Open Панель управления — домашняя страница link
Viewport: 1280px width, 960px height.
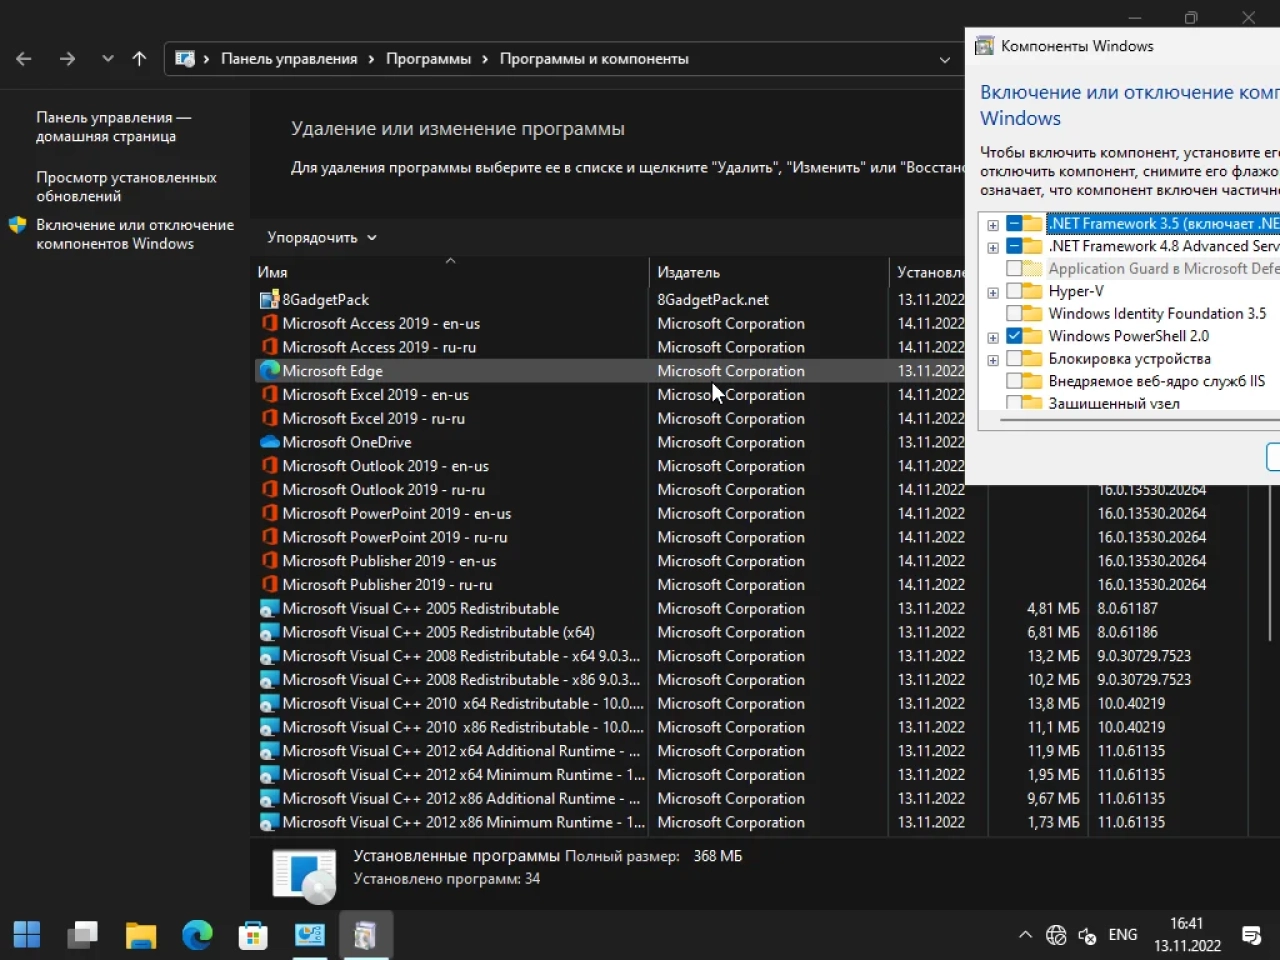pyautogui.click(x=113, y=127)
